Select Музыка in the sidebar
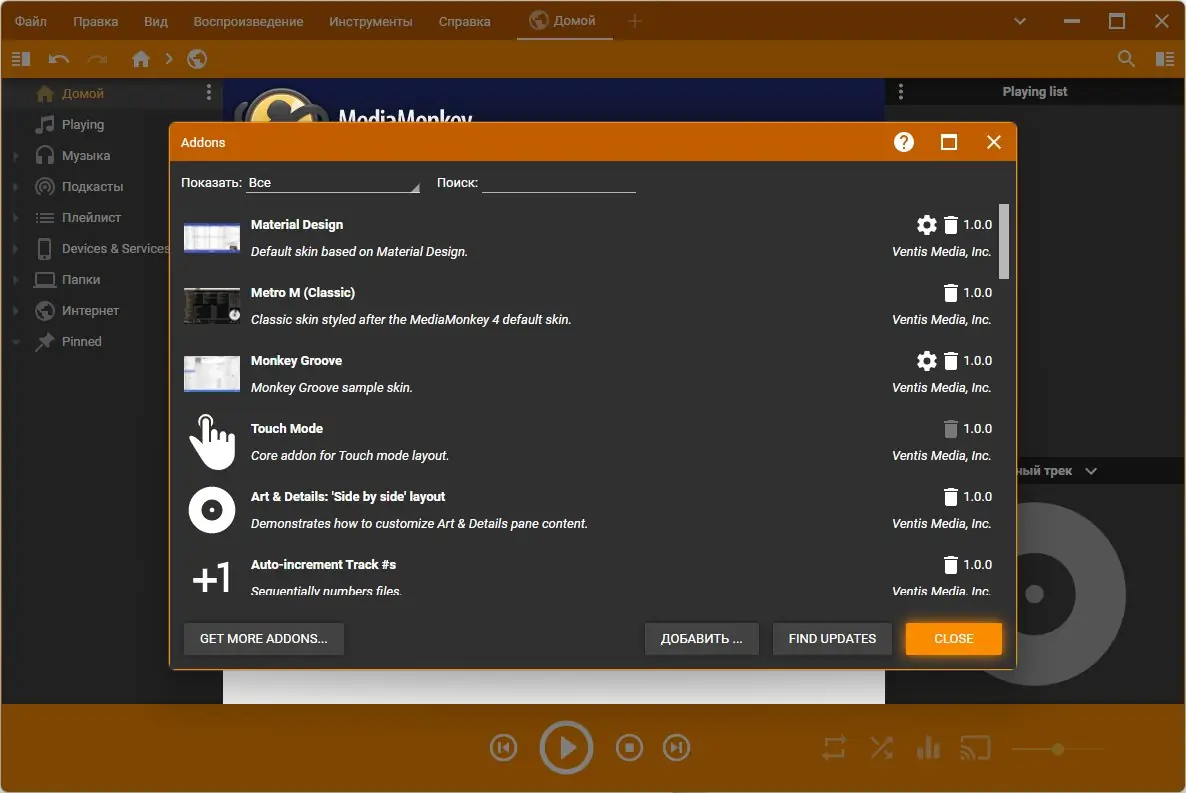Viewport: 1186px width, 793px height. (85, 156)
